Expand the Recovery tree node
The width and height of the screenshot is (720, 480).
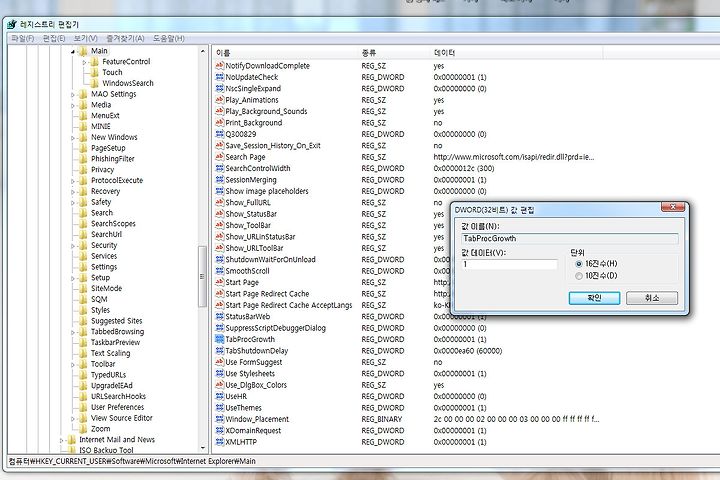pyautogui.click(x=73, y=192)
